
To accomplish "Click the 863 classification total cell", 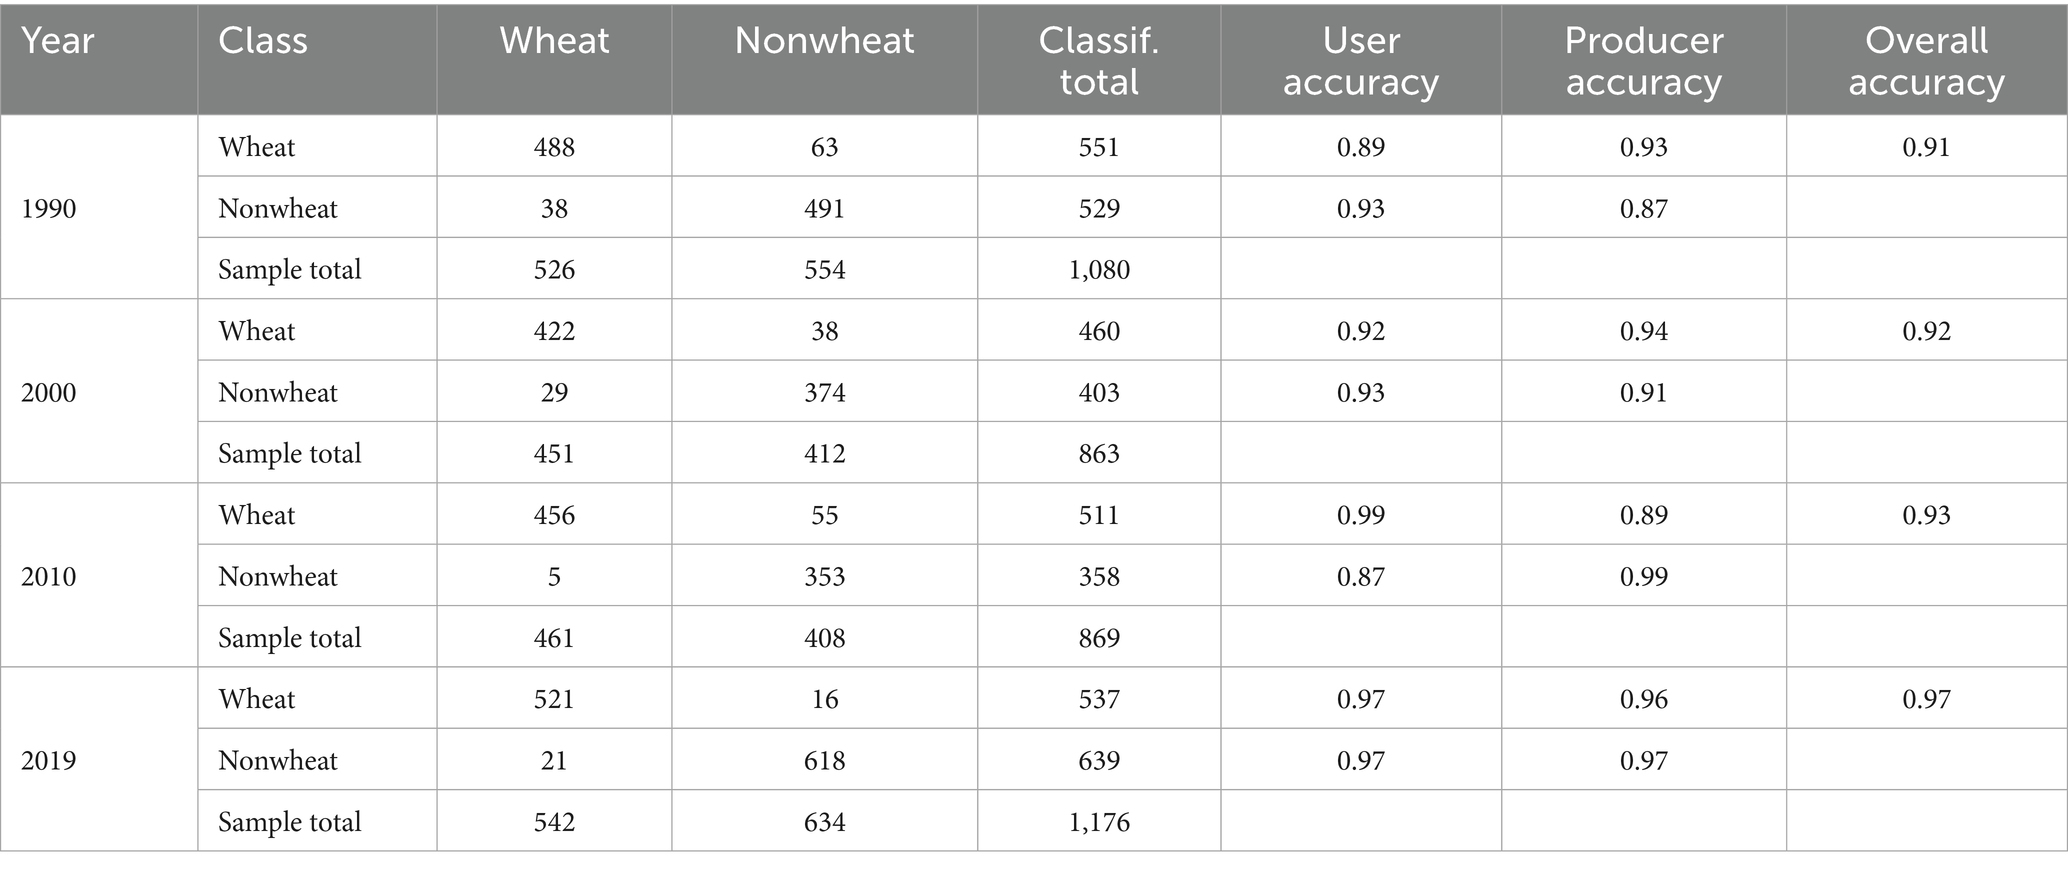I will pos(1099,454).
